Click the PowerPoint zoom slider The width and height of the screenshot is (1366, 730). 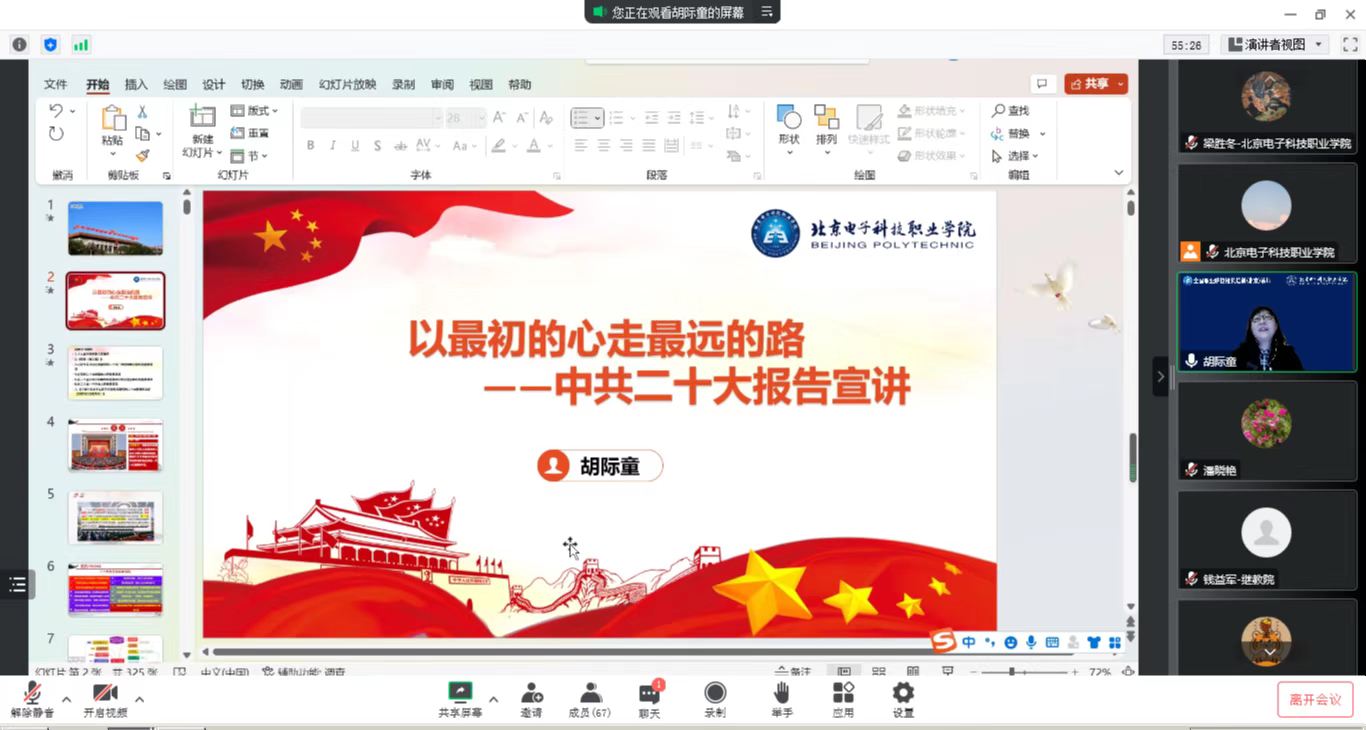tap(1012, 672)
